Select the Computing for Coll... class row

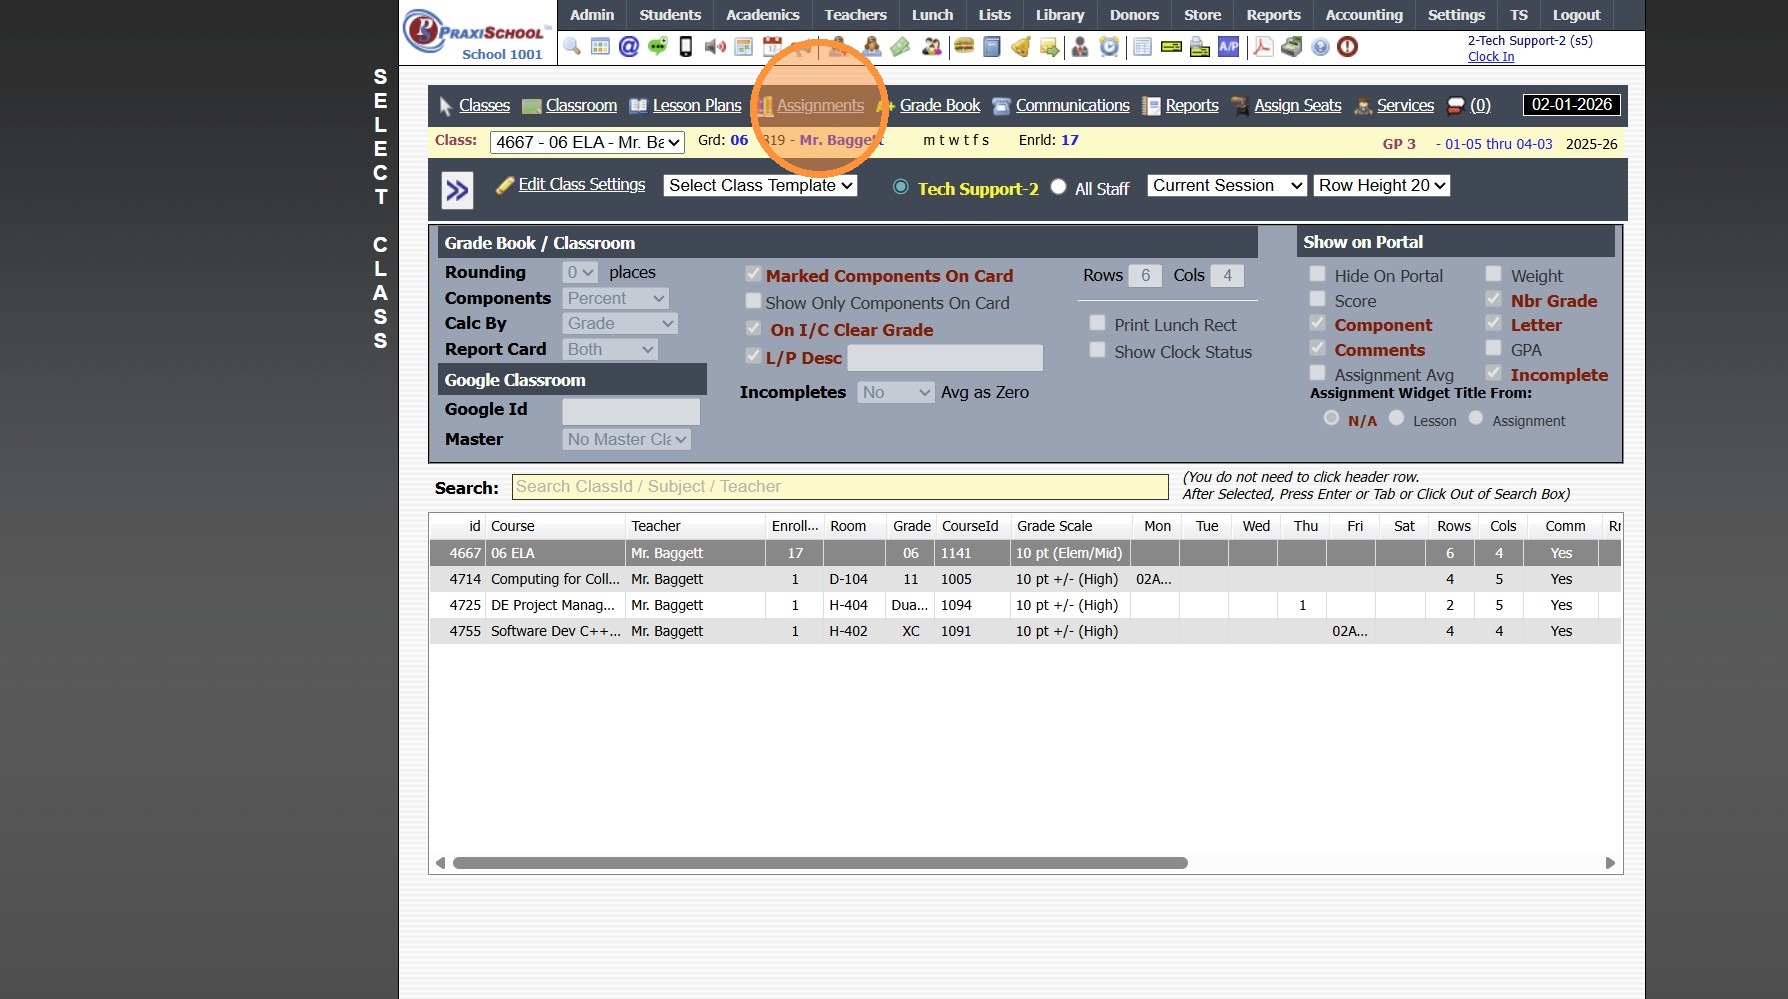[x=1025, y=579]
